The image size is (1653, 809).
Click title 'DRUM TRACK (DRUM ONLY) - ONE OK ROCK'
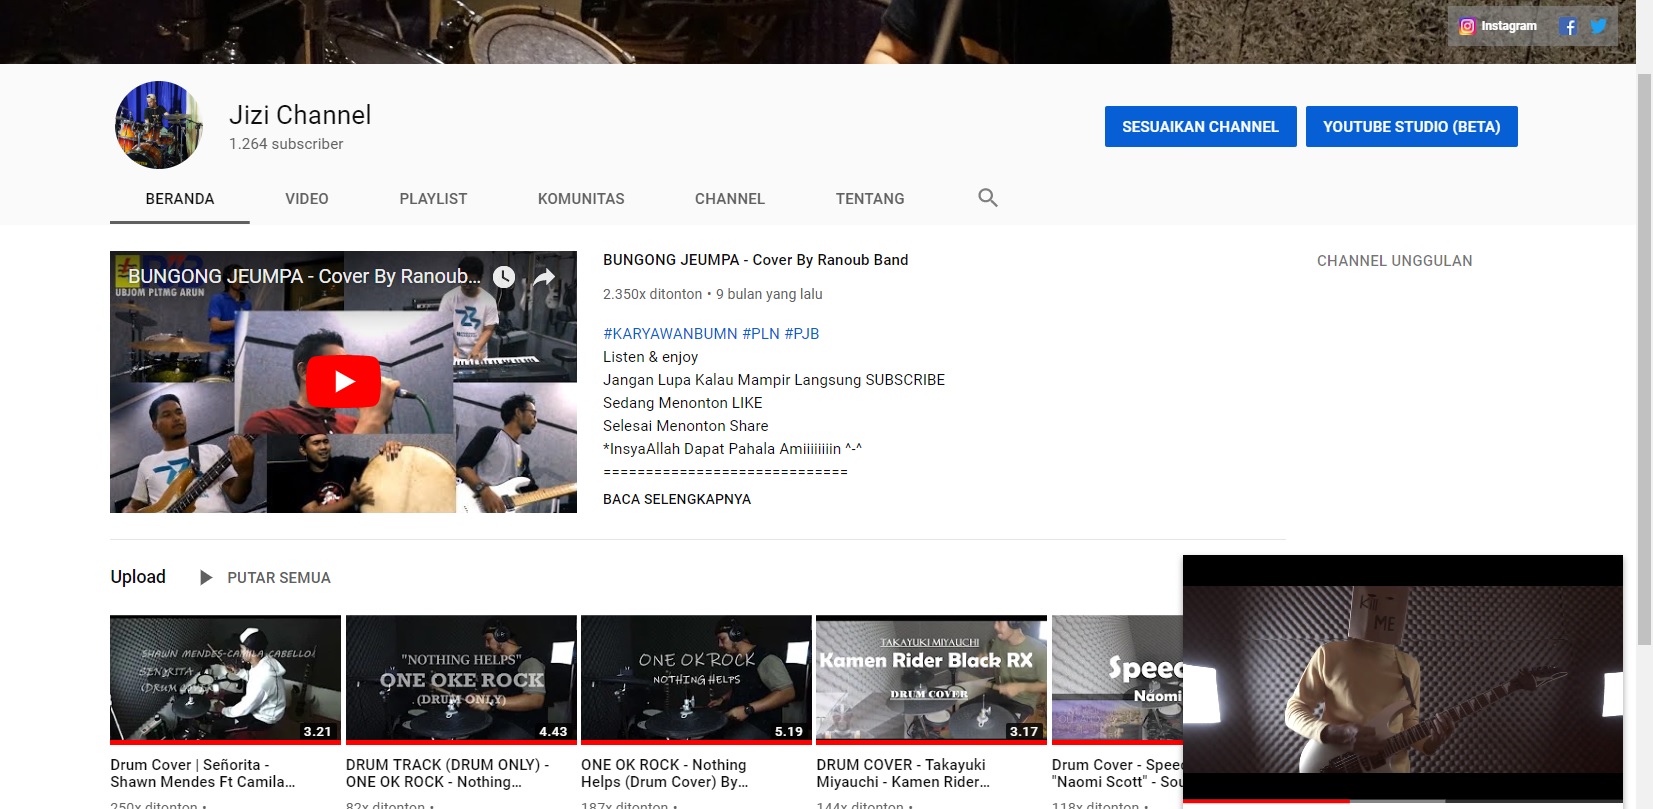click(448, 773)
